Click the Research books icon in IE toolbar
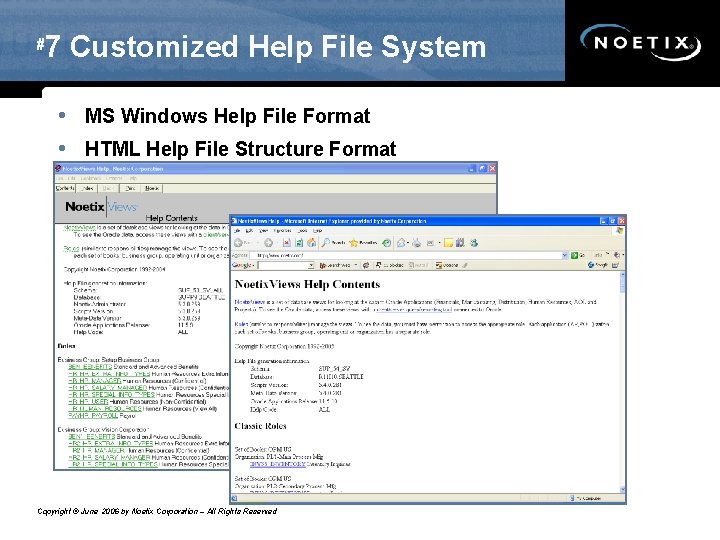The image size is (720, 540). [460, 242]
